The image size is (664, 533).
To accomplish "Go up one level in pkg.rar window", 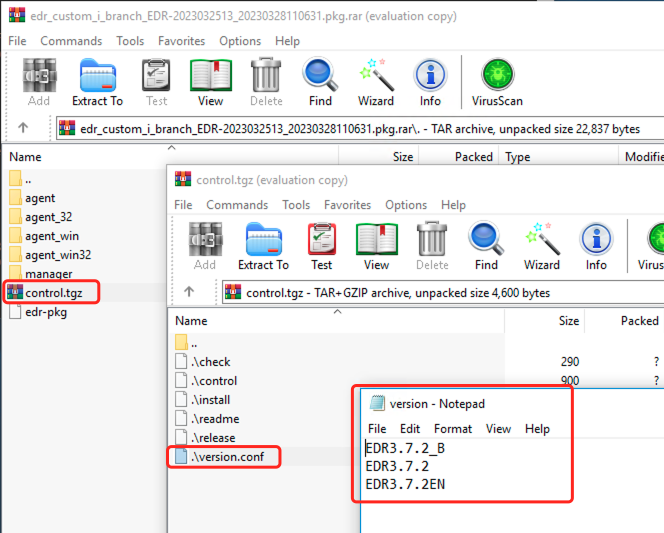I will (x=23, y=127).
